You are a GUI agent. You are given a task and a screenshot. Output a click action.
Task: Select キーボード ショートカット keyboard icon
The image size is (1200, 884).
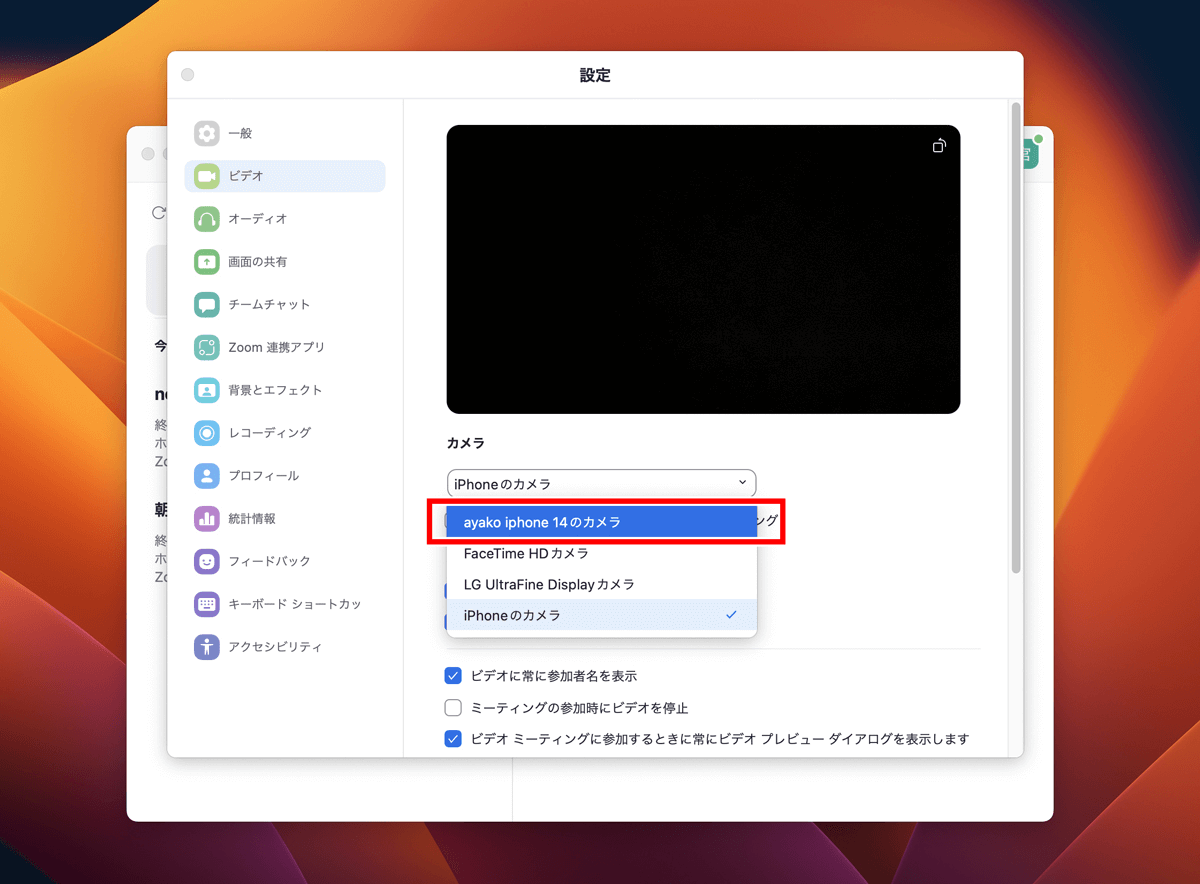pos(207,604)
